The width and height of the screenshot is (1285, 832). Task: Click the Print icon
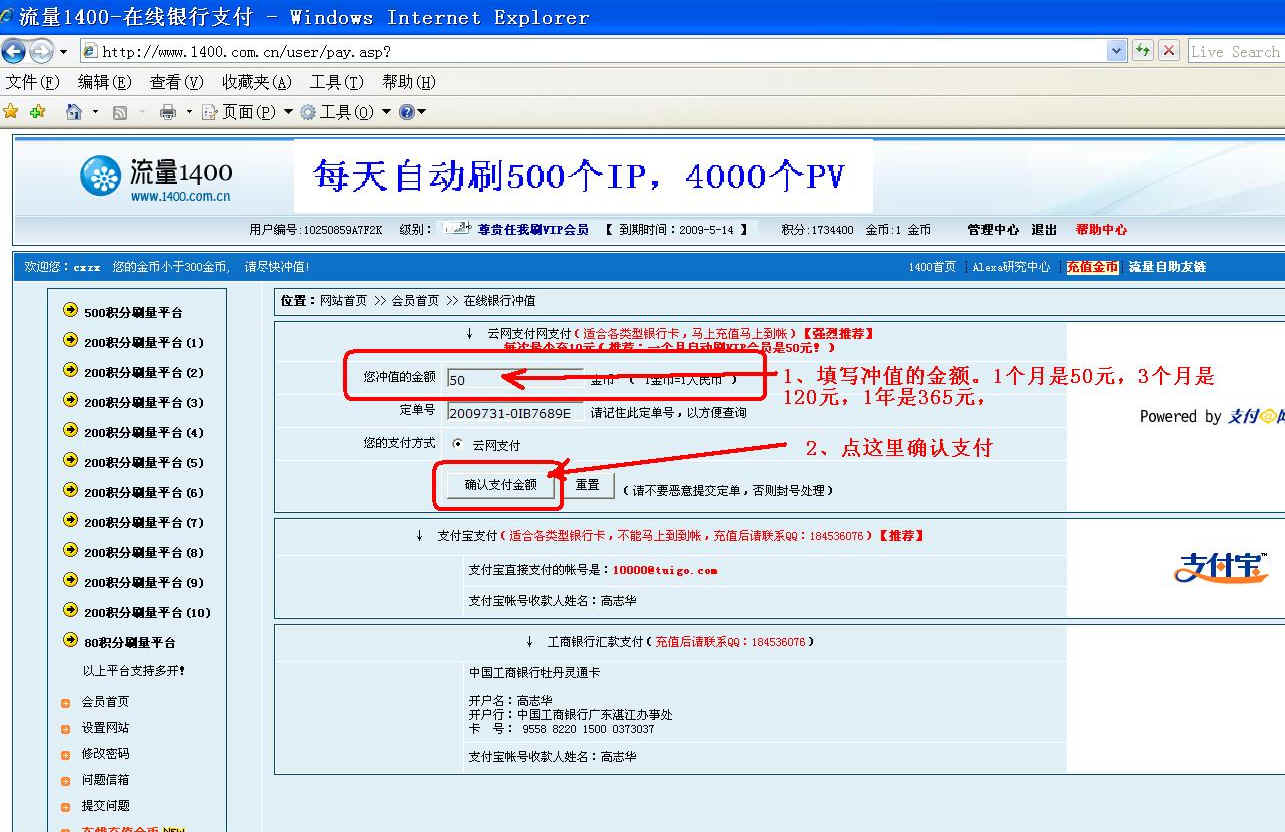(x=168, y=112)
